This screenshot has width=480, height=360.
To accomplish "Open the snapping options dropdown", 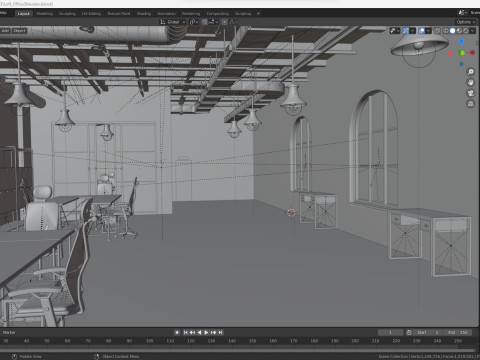I will coord(213,22).
